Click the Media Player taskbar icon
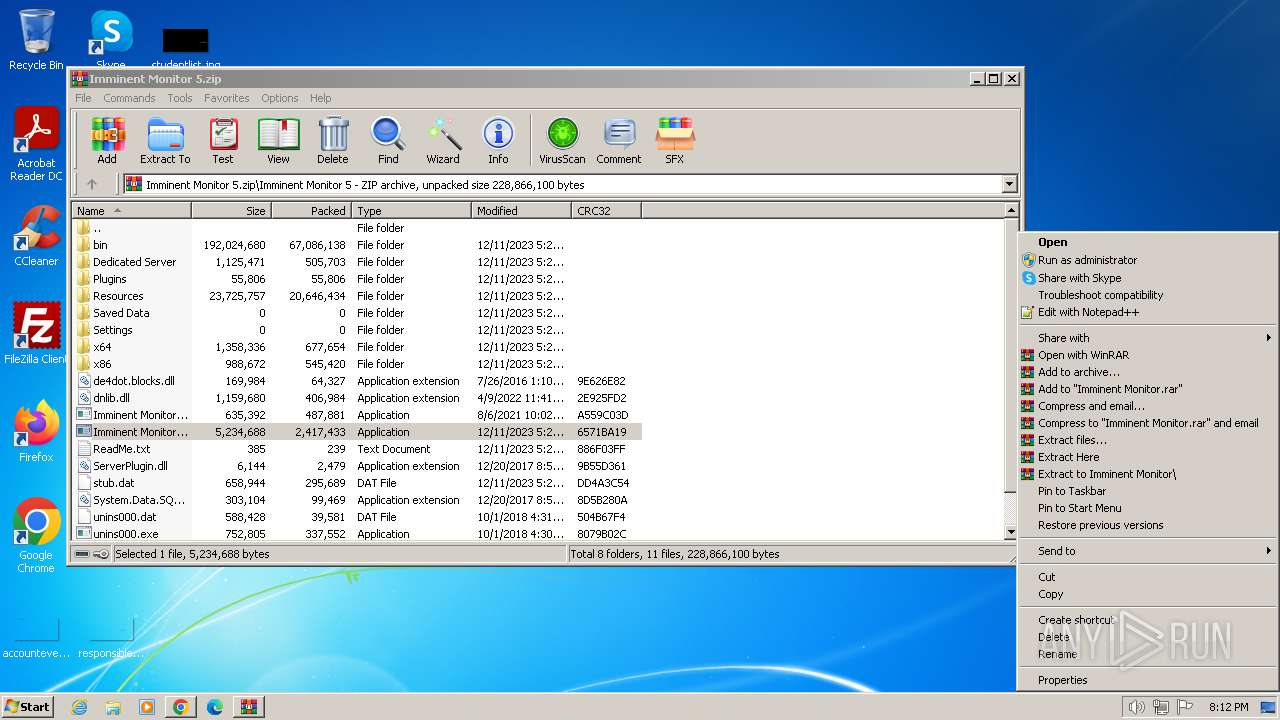This screenshot has width=1280, height=720. pyautogui.click(x=147, y=707)
